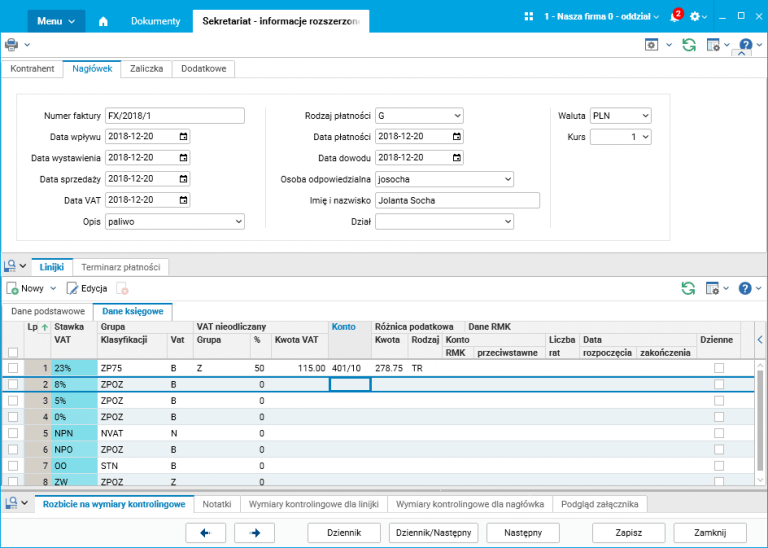The image size is (768, 548).
Task: Switch to the Zaliczka tab
Action: pos(147,69)
